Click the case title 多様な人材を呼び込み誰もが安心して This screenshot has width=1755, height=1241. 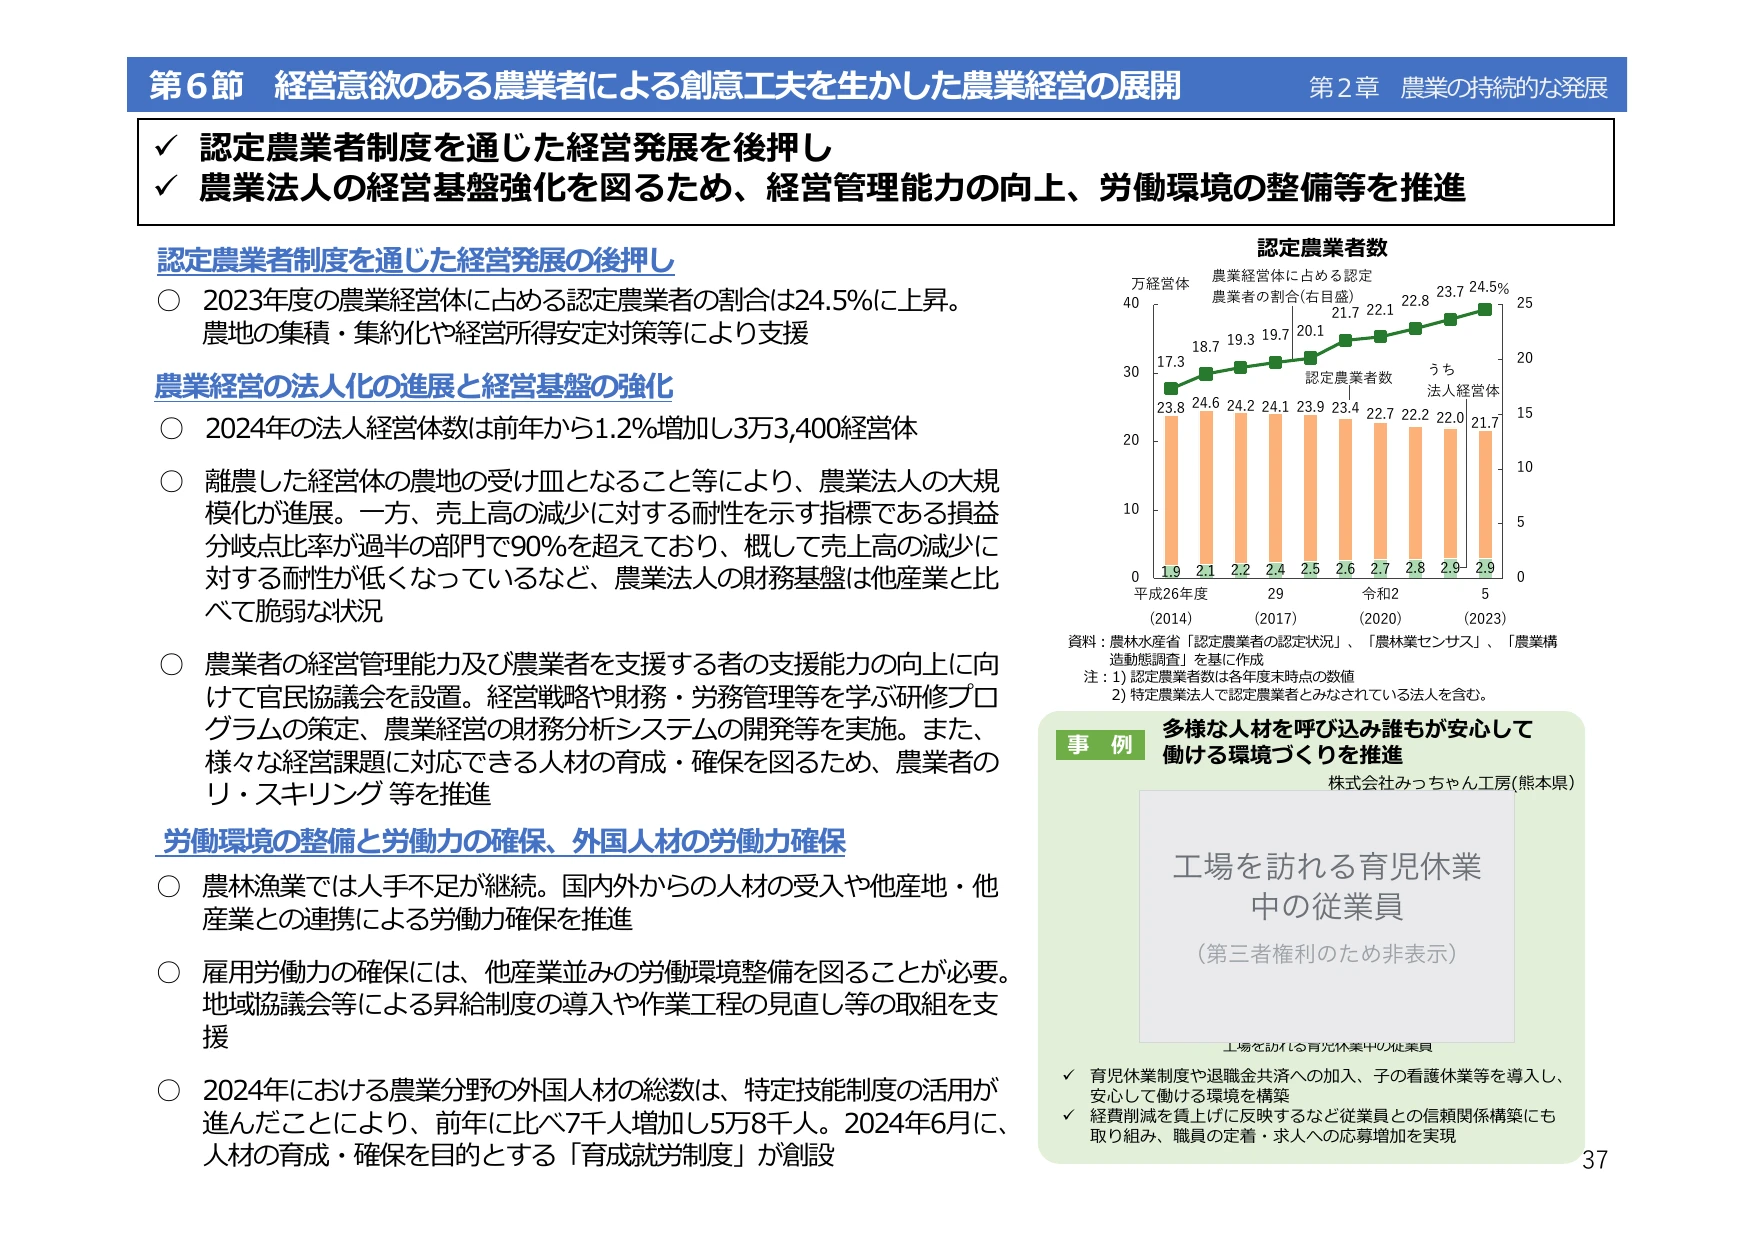[1347, 741]
